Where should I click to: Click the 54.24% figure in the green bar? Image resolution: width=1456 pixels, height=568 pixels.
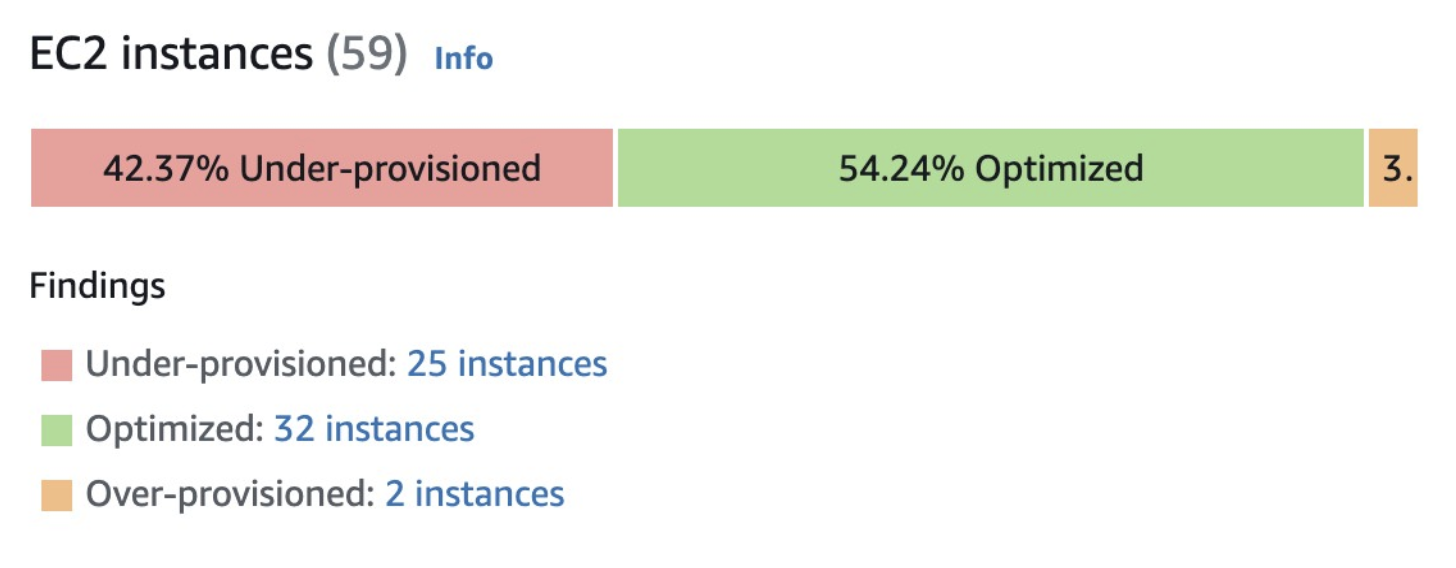[901, 168]
